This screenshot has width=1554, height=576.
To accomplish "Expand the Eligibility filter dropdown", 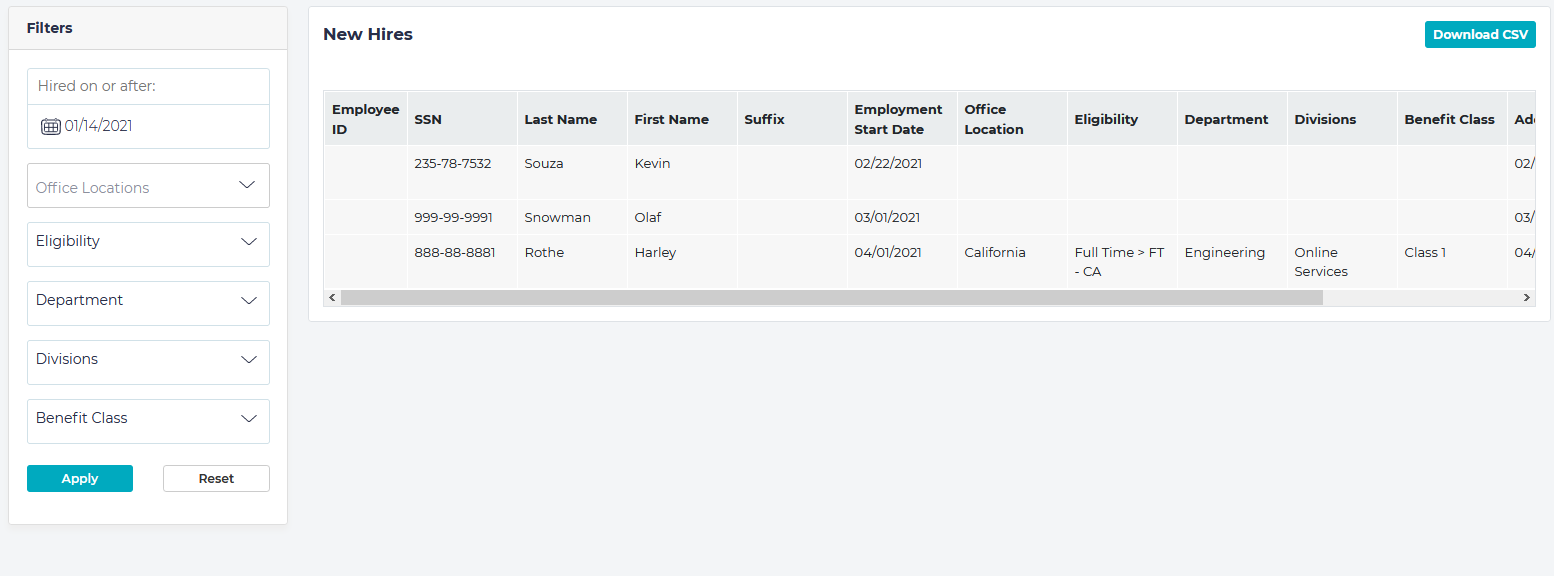I will (x=148, y=244).
